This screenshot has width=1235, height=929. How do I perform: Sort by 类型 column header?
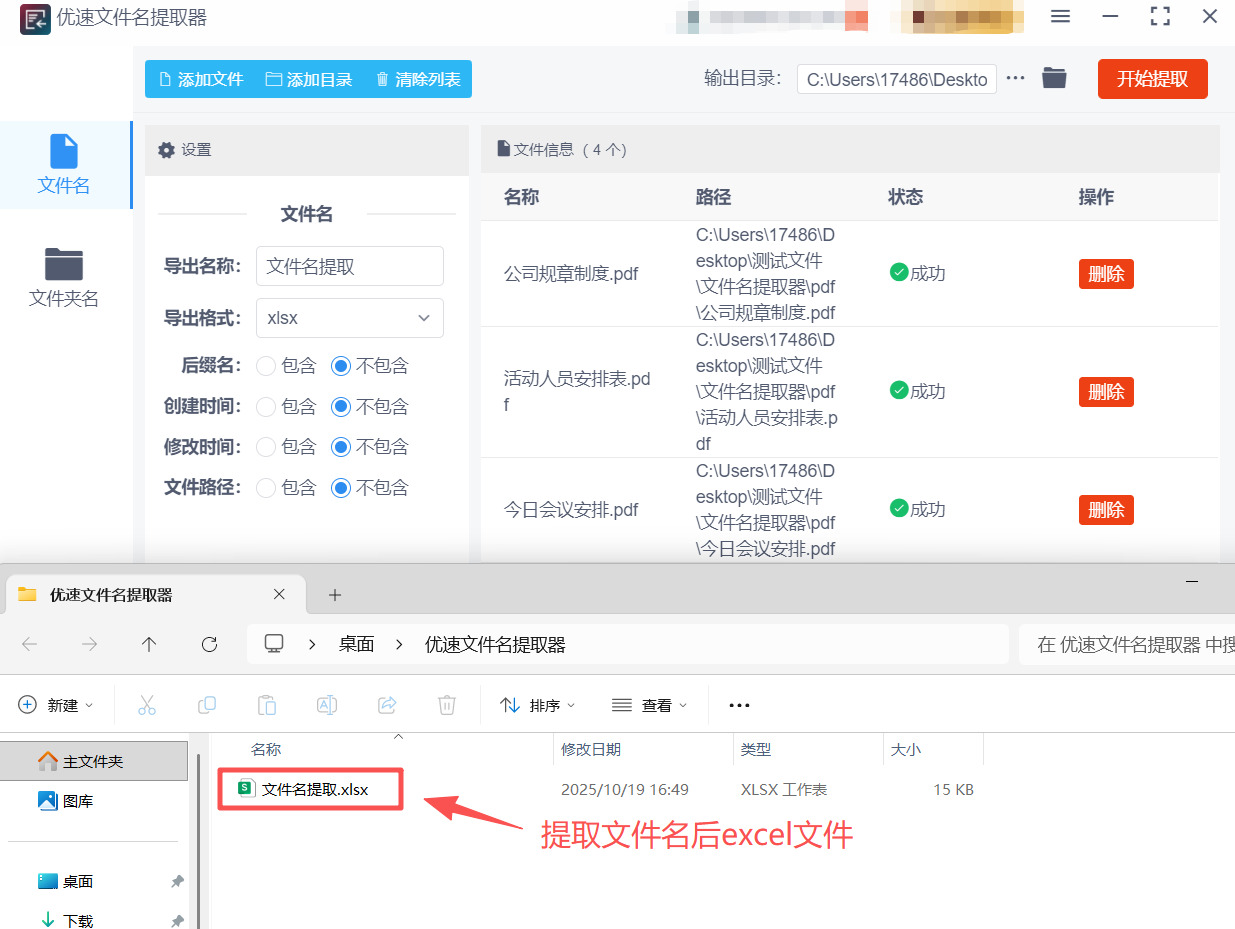[756, 749]
